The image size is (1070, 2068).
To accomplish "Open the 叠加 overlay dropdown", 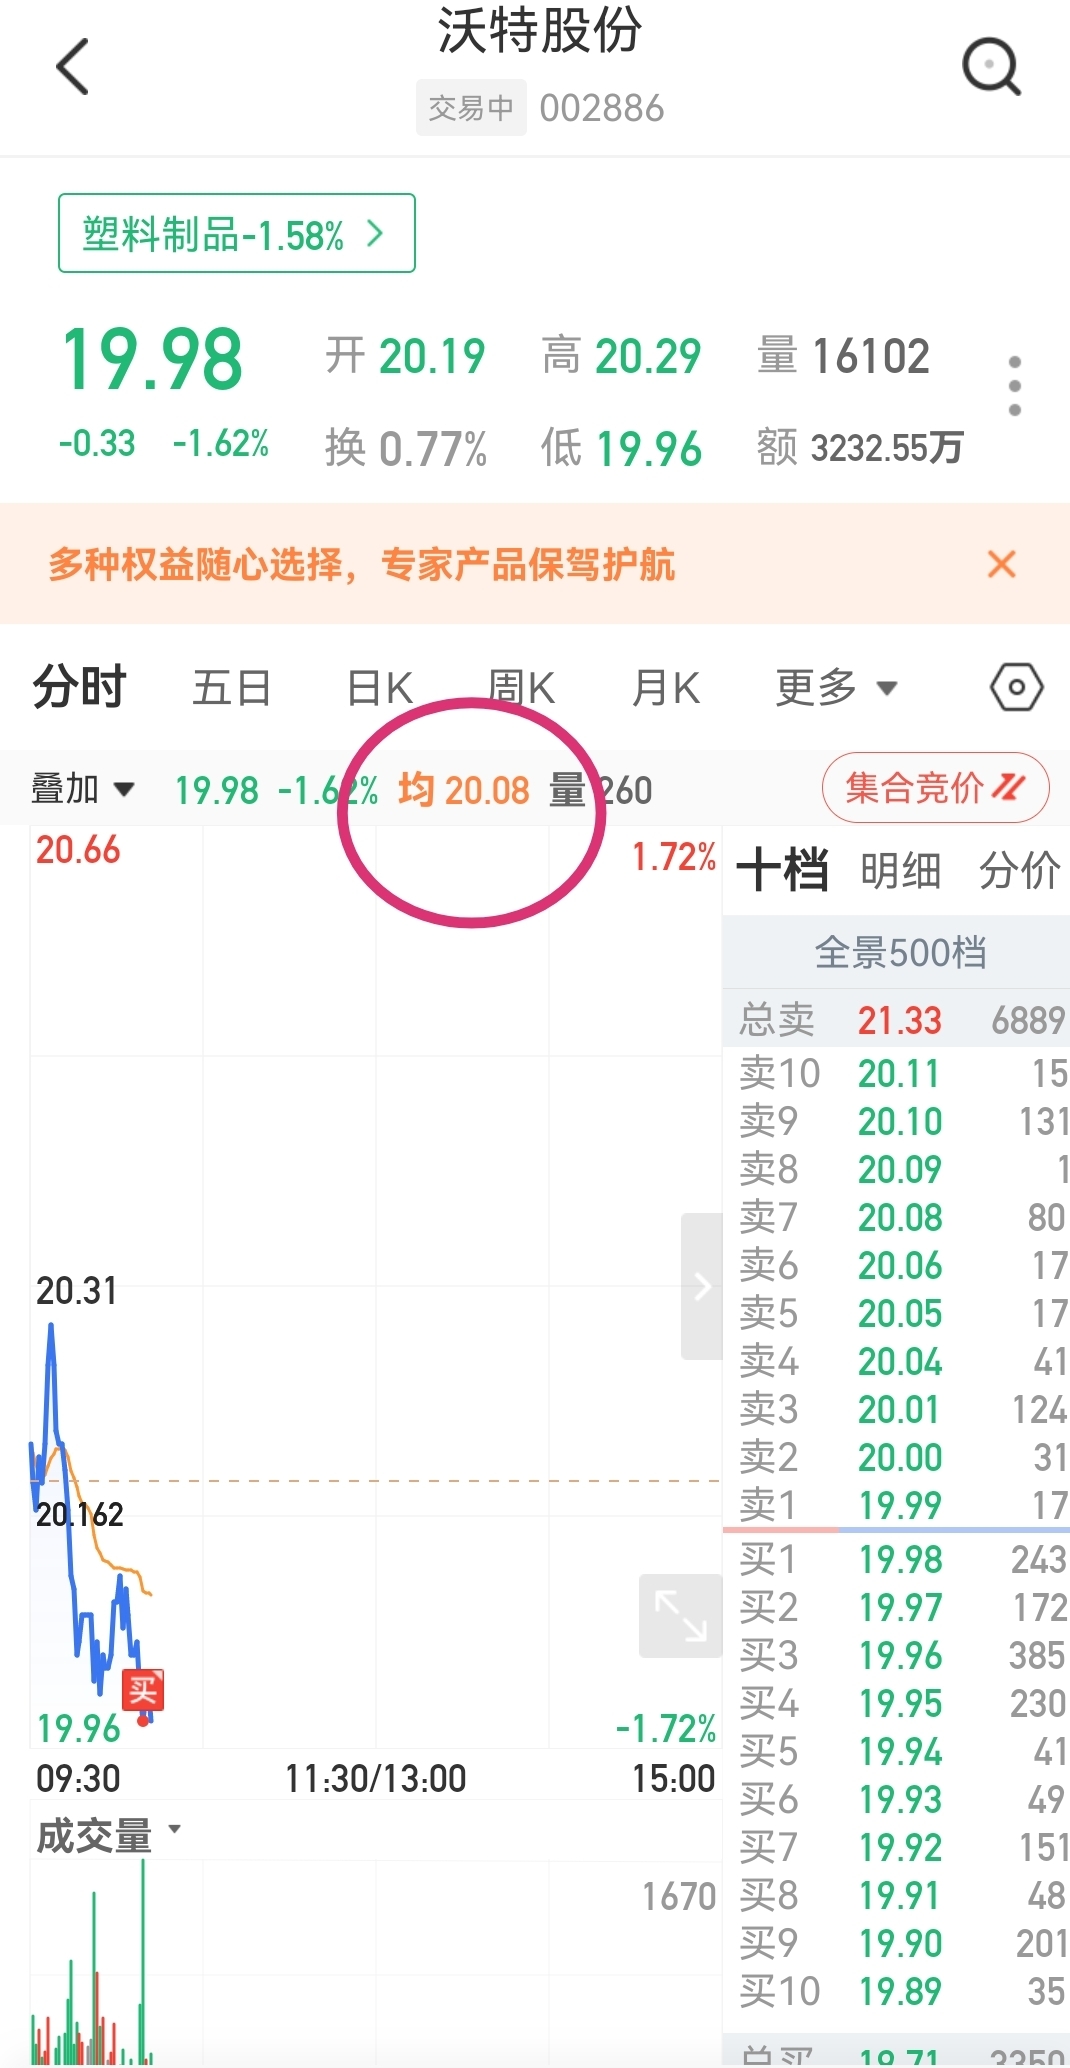I will coord(83,789).
